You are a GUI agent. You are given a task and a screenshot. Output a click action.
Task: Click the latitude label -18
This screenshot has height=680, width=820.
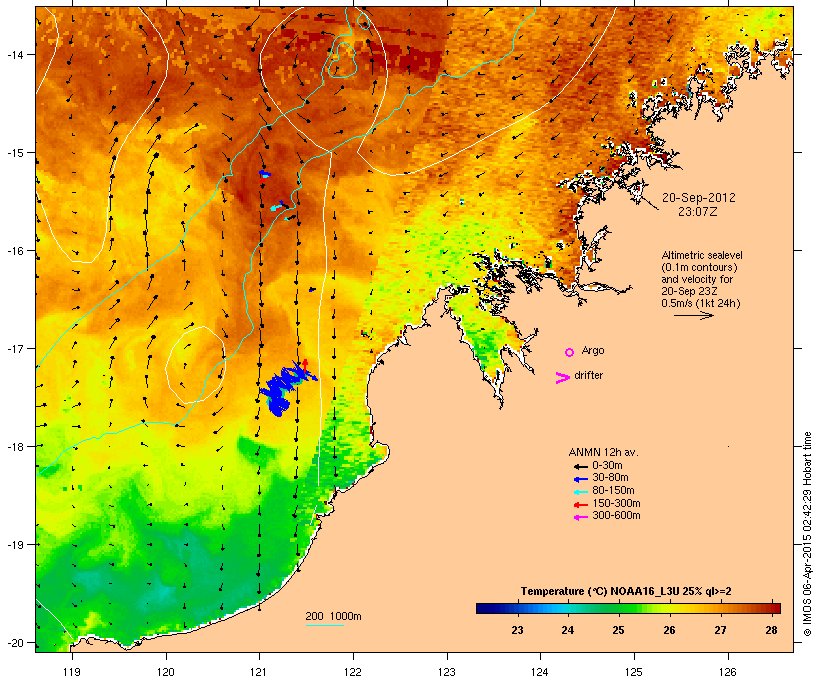click(x=14, y=447)
